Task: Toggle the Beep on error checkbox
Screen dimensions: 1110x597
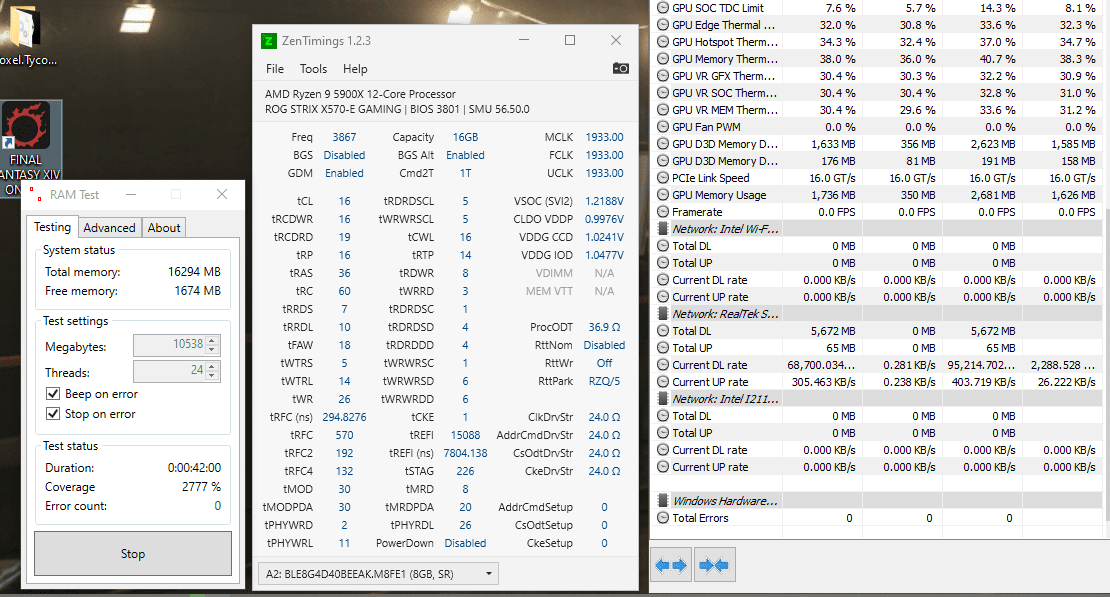Action: pyautogui.click(x=52, y=394)
